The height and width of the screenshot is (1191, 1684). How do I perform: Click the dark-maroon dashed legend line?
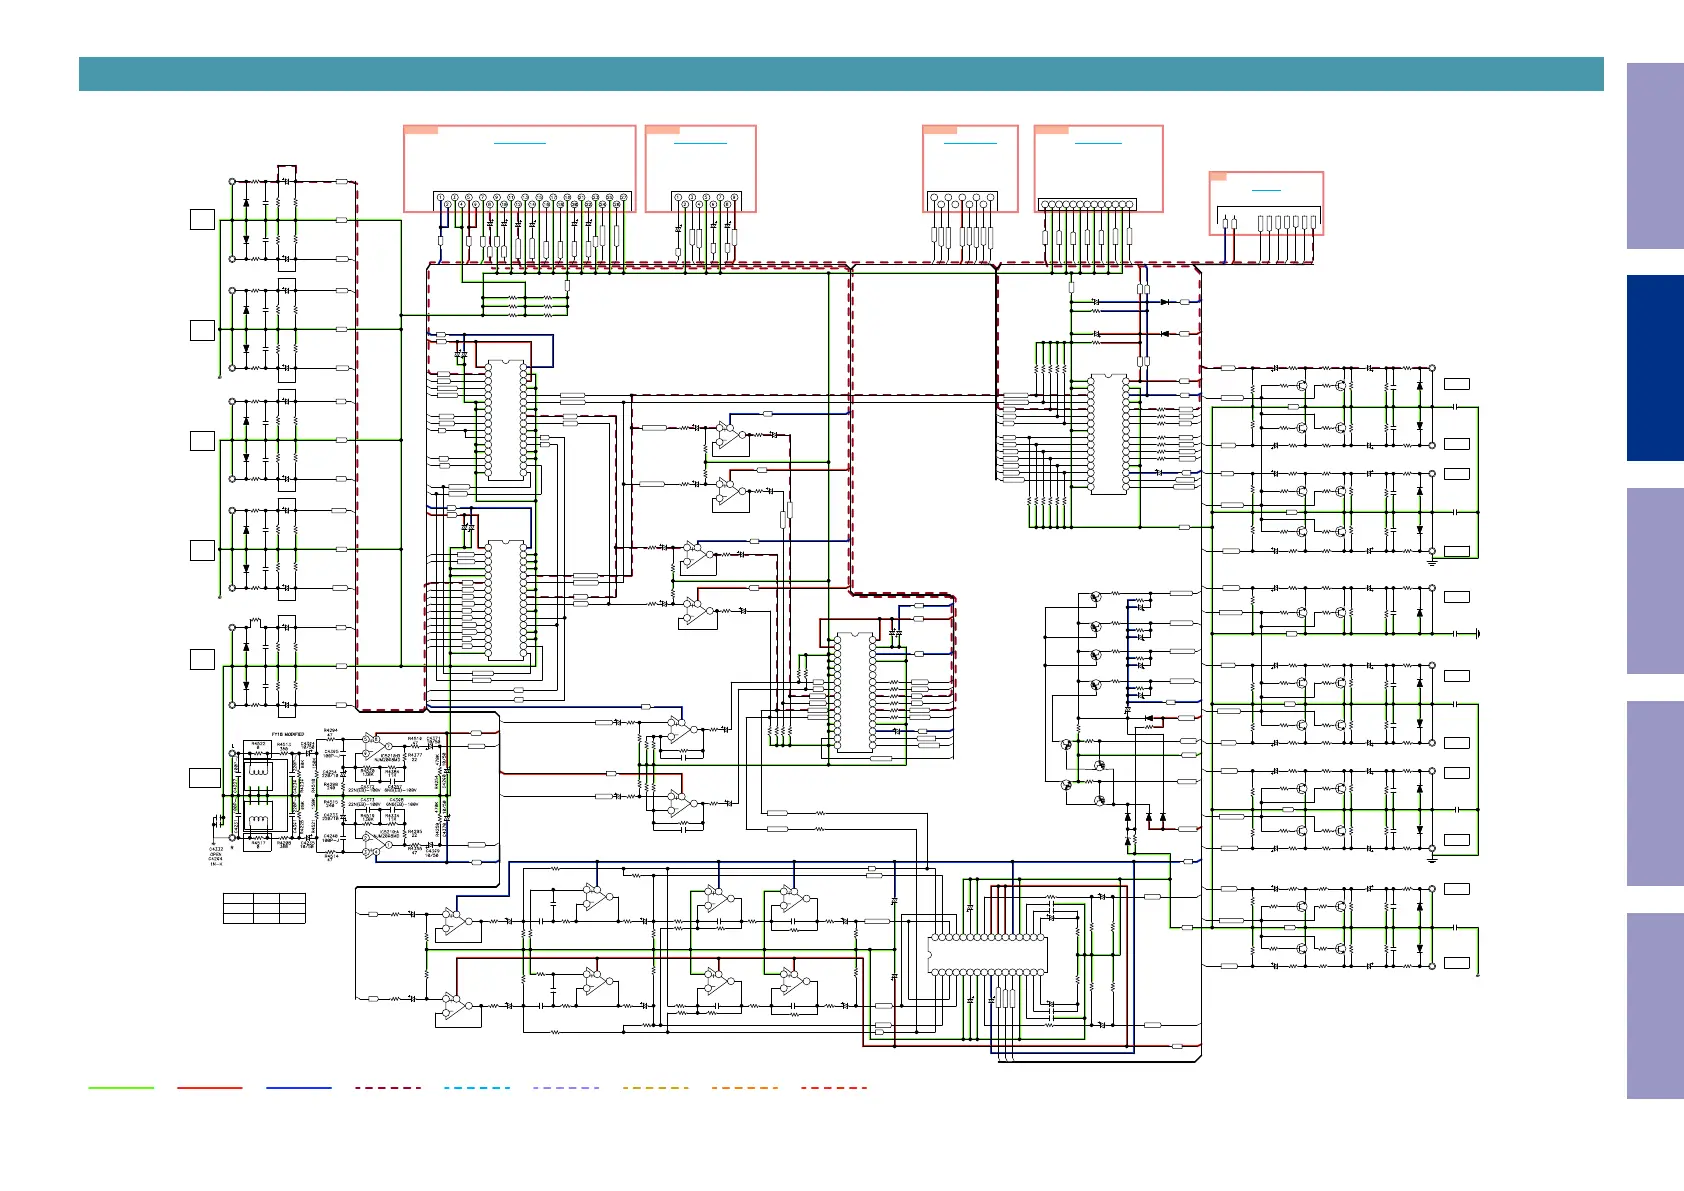tap(388, 1087)
